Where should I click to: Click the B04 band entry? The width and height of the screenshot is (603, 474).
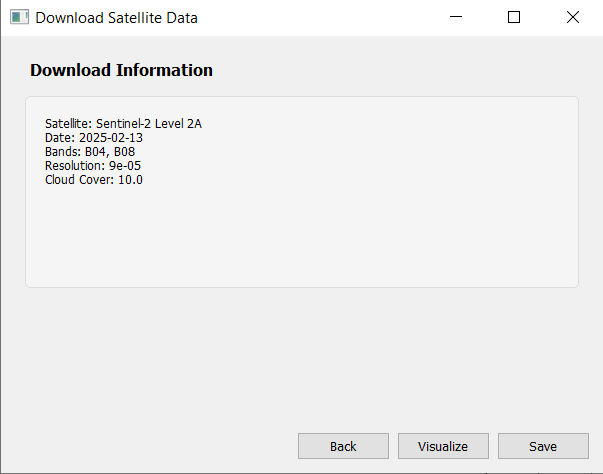(97, 151)
